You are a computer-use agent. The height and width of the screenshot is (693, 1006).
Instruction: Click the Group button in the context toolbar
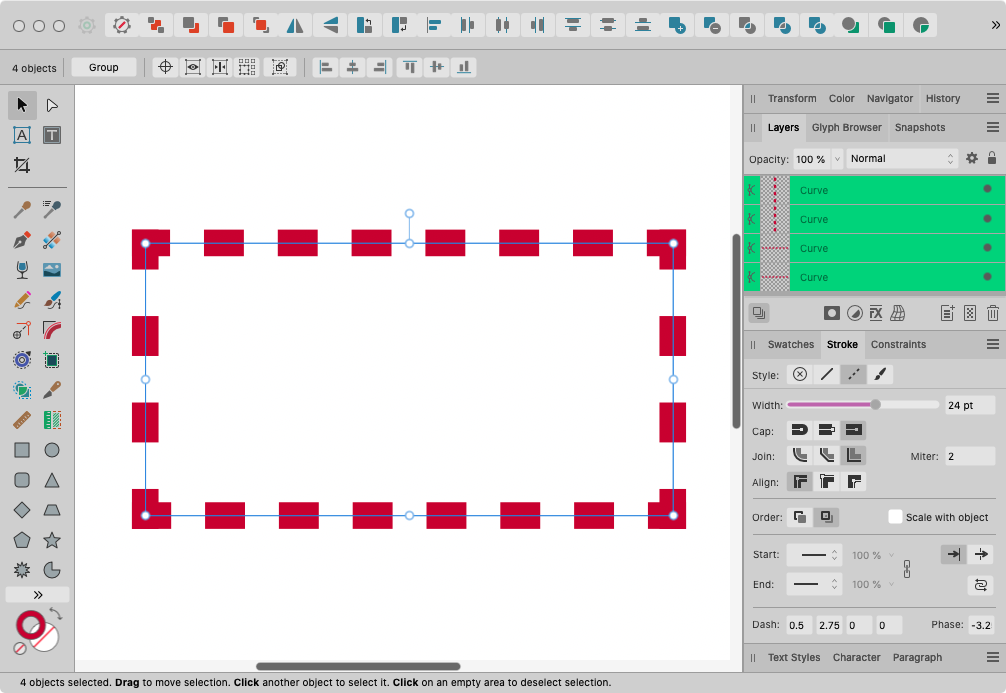[x=103, y=67]
